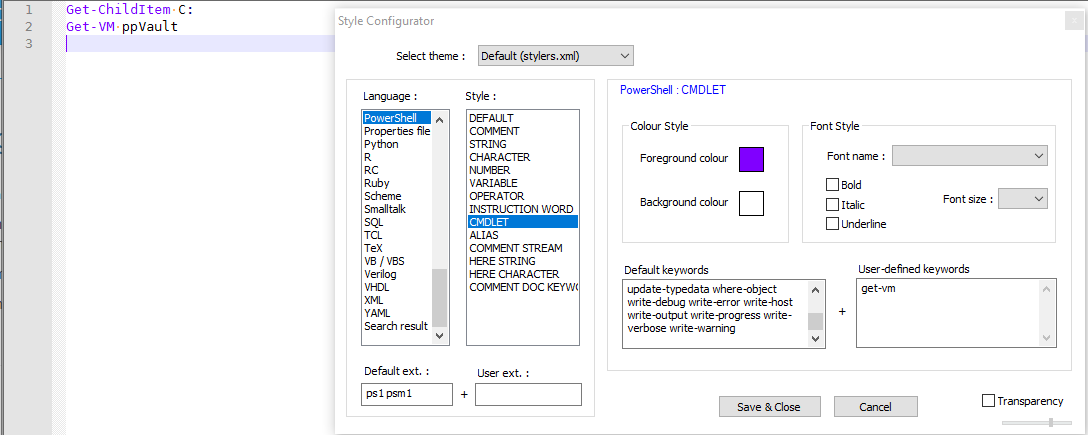Click User-defined keywords scroll-up arrow
The width and height of the screenshot is (1088, 435).
[1048, 289]
